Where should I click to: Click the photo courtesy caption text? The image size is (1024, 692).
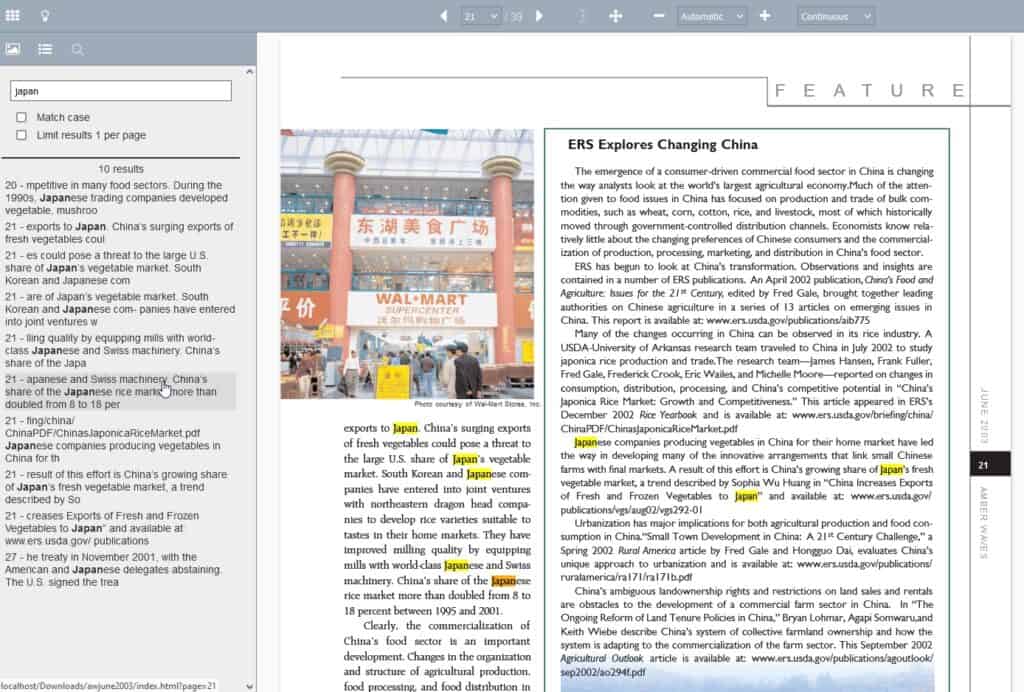[477, 404]
